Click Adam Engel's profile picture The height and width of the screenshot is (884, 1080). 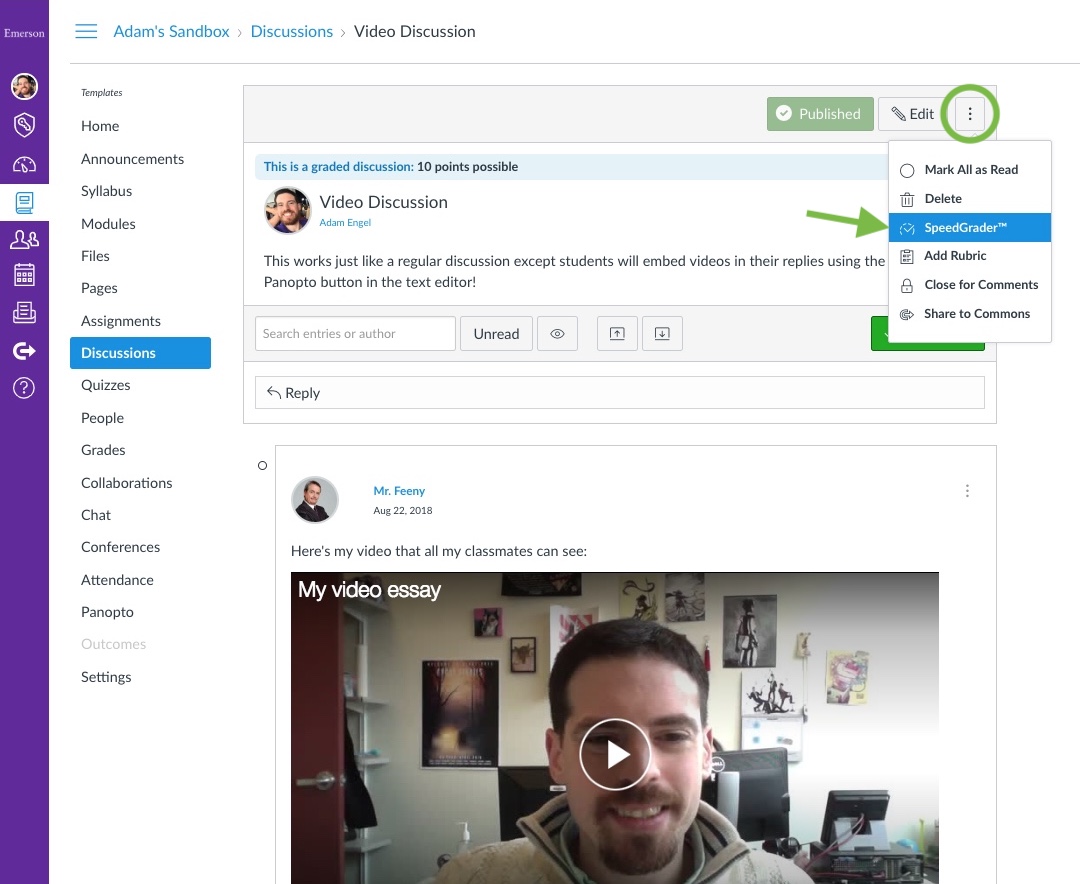click(287, 210)
